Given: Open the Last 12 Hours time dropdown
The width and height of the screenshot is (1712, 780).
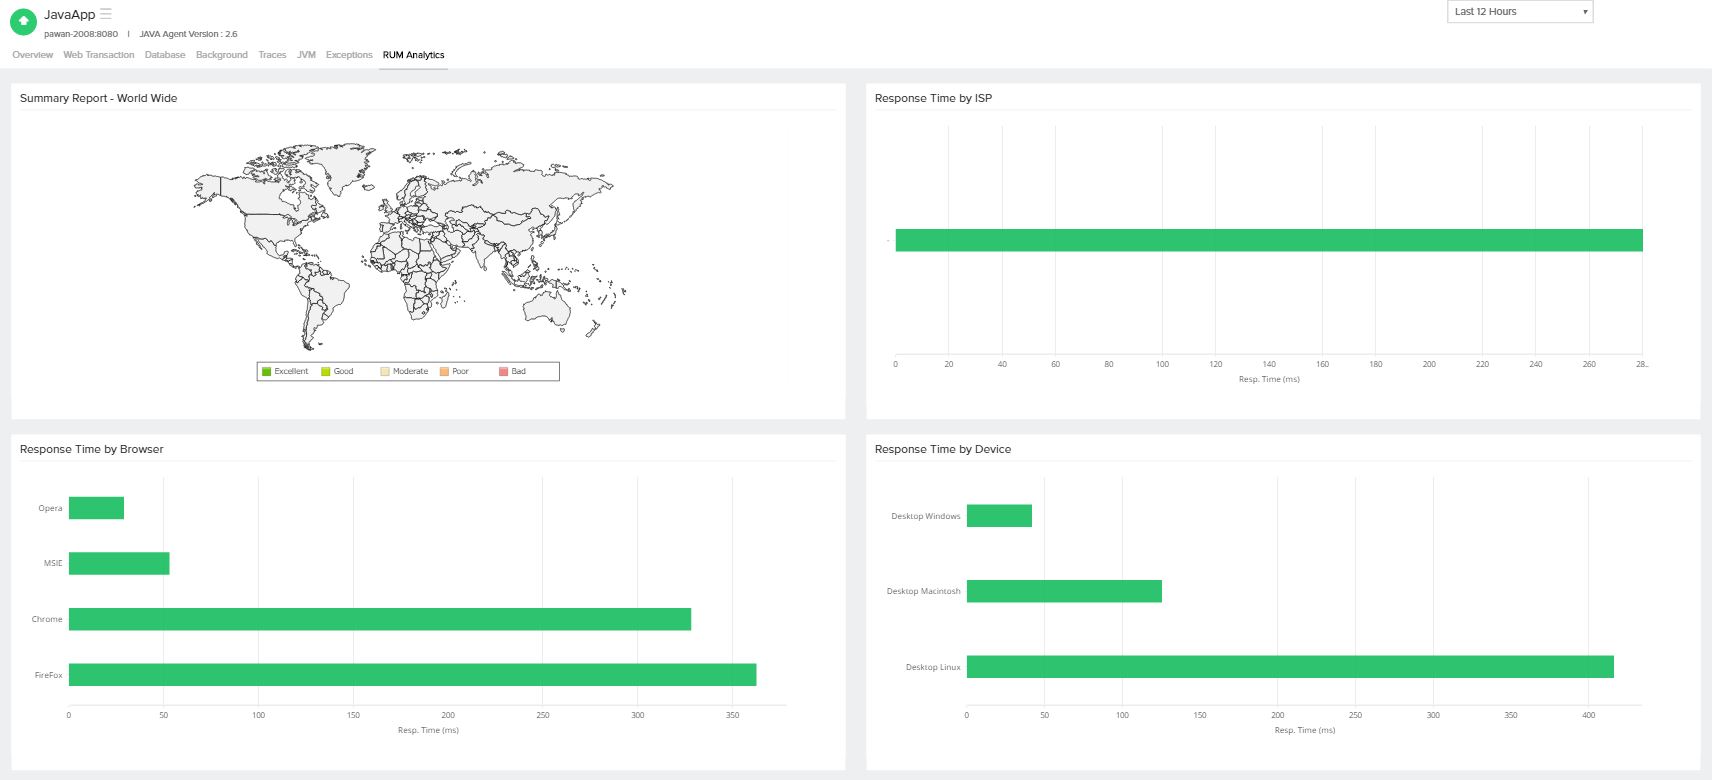Looking at the screenshot, I should [1519, 12].
